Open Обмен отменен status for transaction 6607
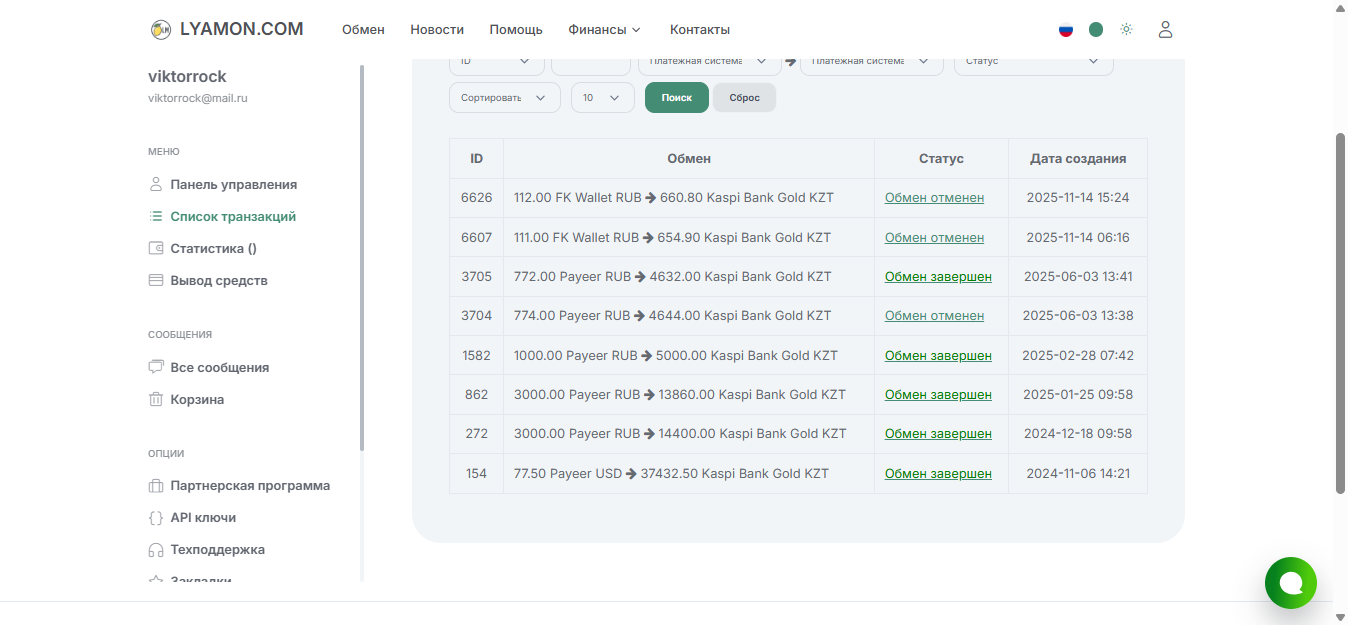The width and height of the screenshot is (1348, 625). coord(934,238)
